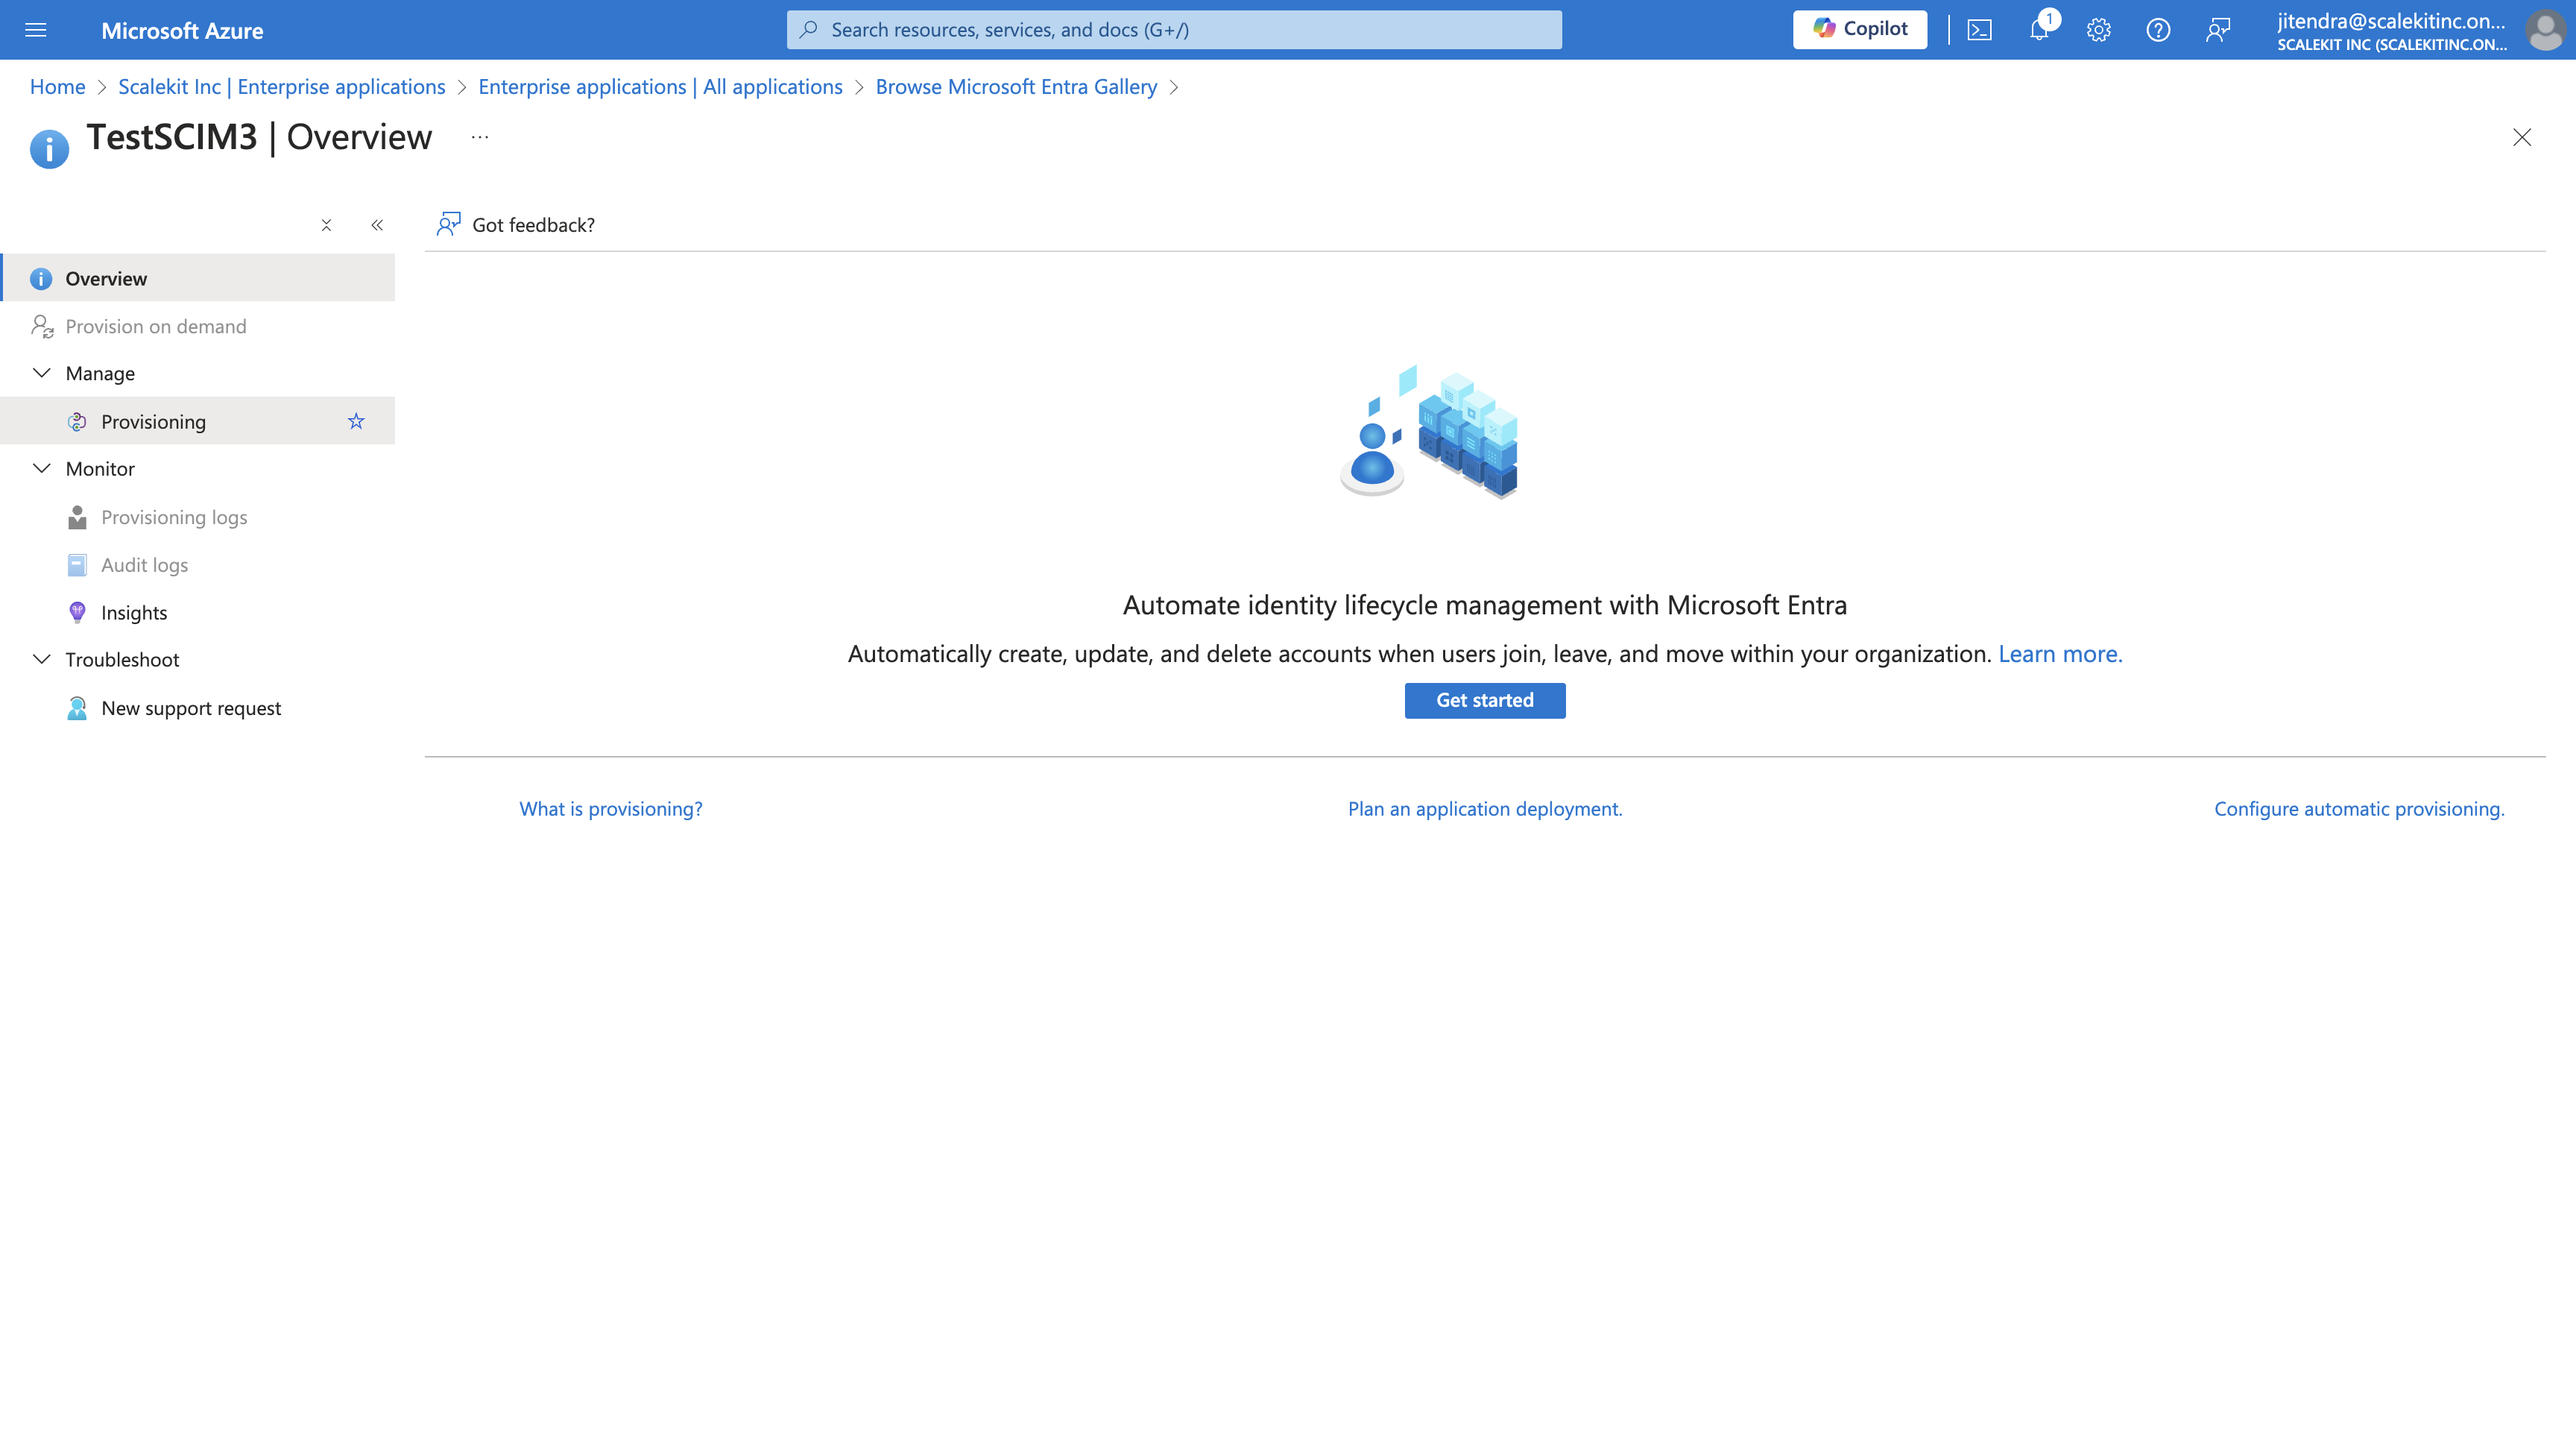The image size is (2576, 1430).
Task: Open the Azure portal hamburger menu
Action: click(36, 30)
